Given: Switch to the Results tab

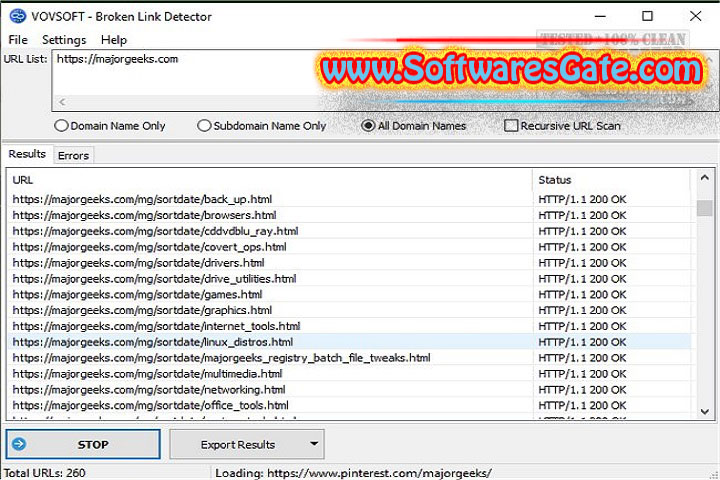Looking at the screenshot, I should 27,154.
